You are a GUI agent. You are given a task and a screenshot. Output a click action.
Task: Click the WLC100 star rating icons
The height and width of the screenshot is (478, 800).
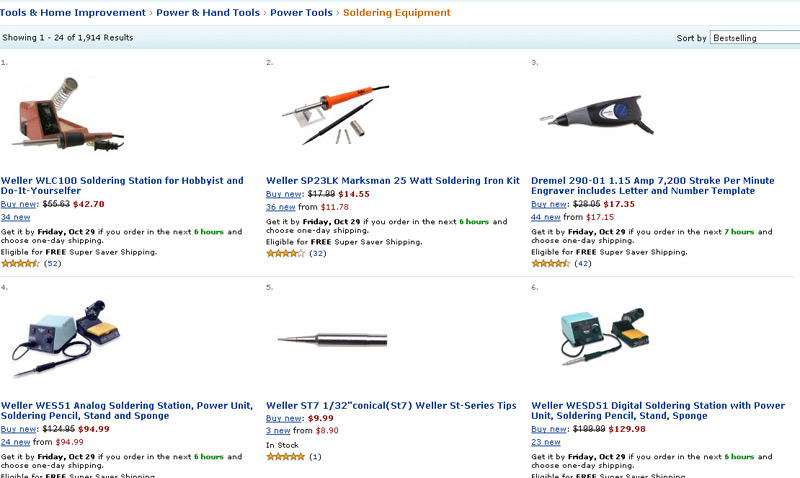20,264
